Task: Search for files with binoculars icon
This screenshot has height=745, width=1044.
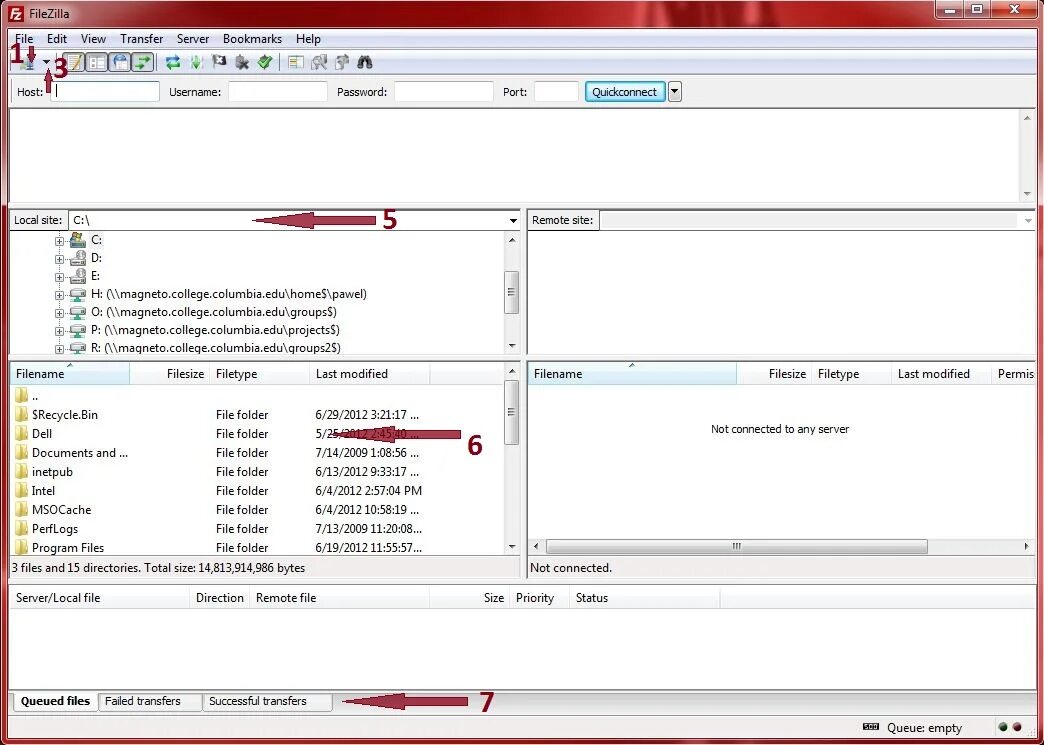Action: 365,63
